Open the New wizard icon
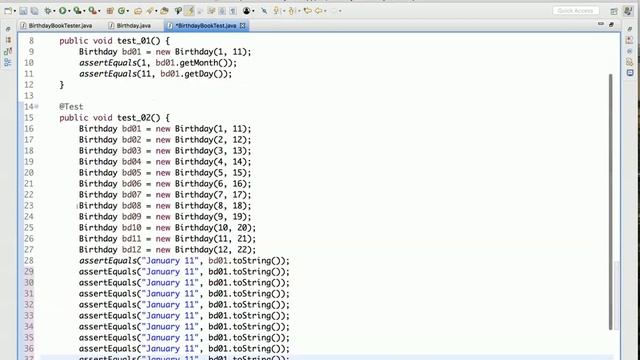Image resolution: width=640 pixels, height=360 pixels. [8, 11]
